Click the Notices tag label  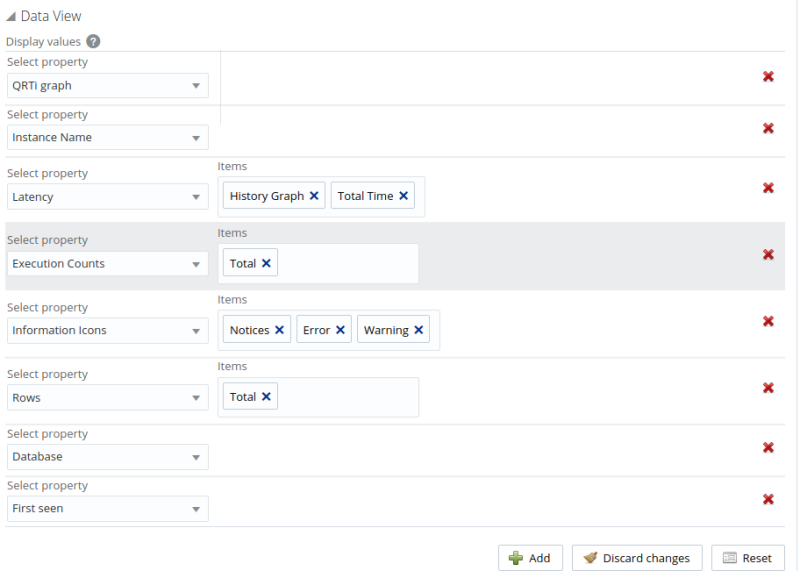click(x=249, y=330)
